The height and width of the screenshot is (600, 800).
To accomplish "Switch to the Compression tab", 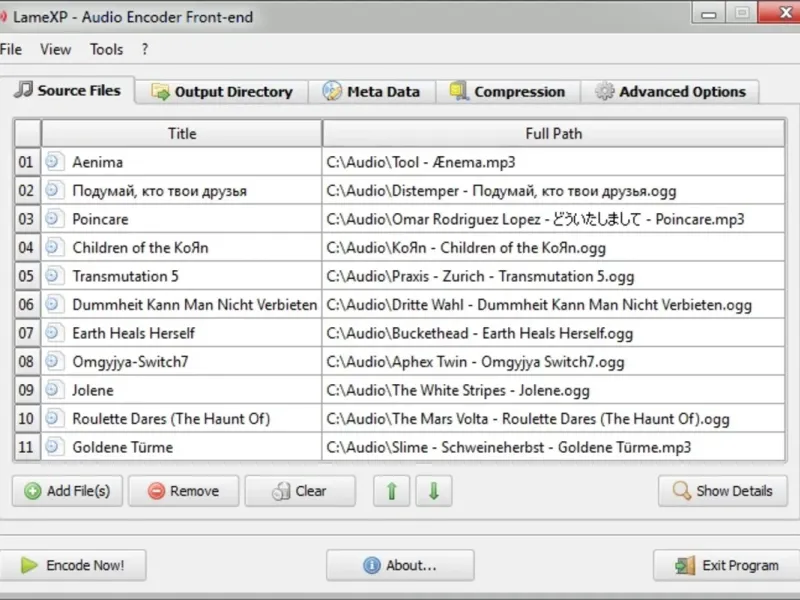I will (x=508, y=92).
